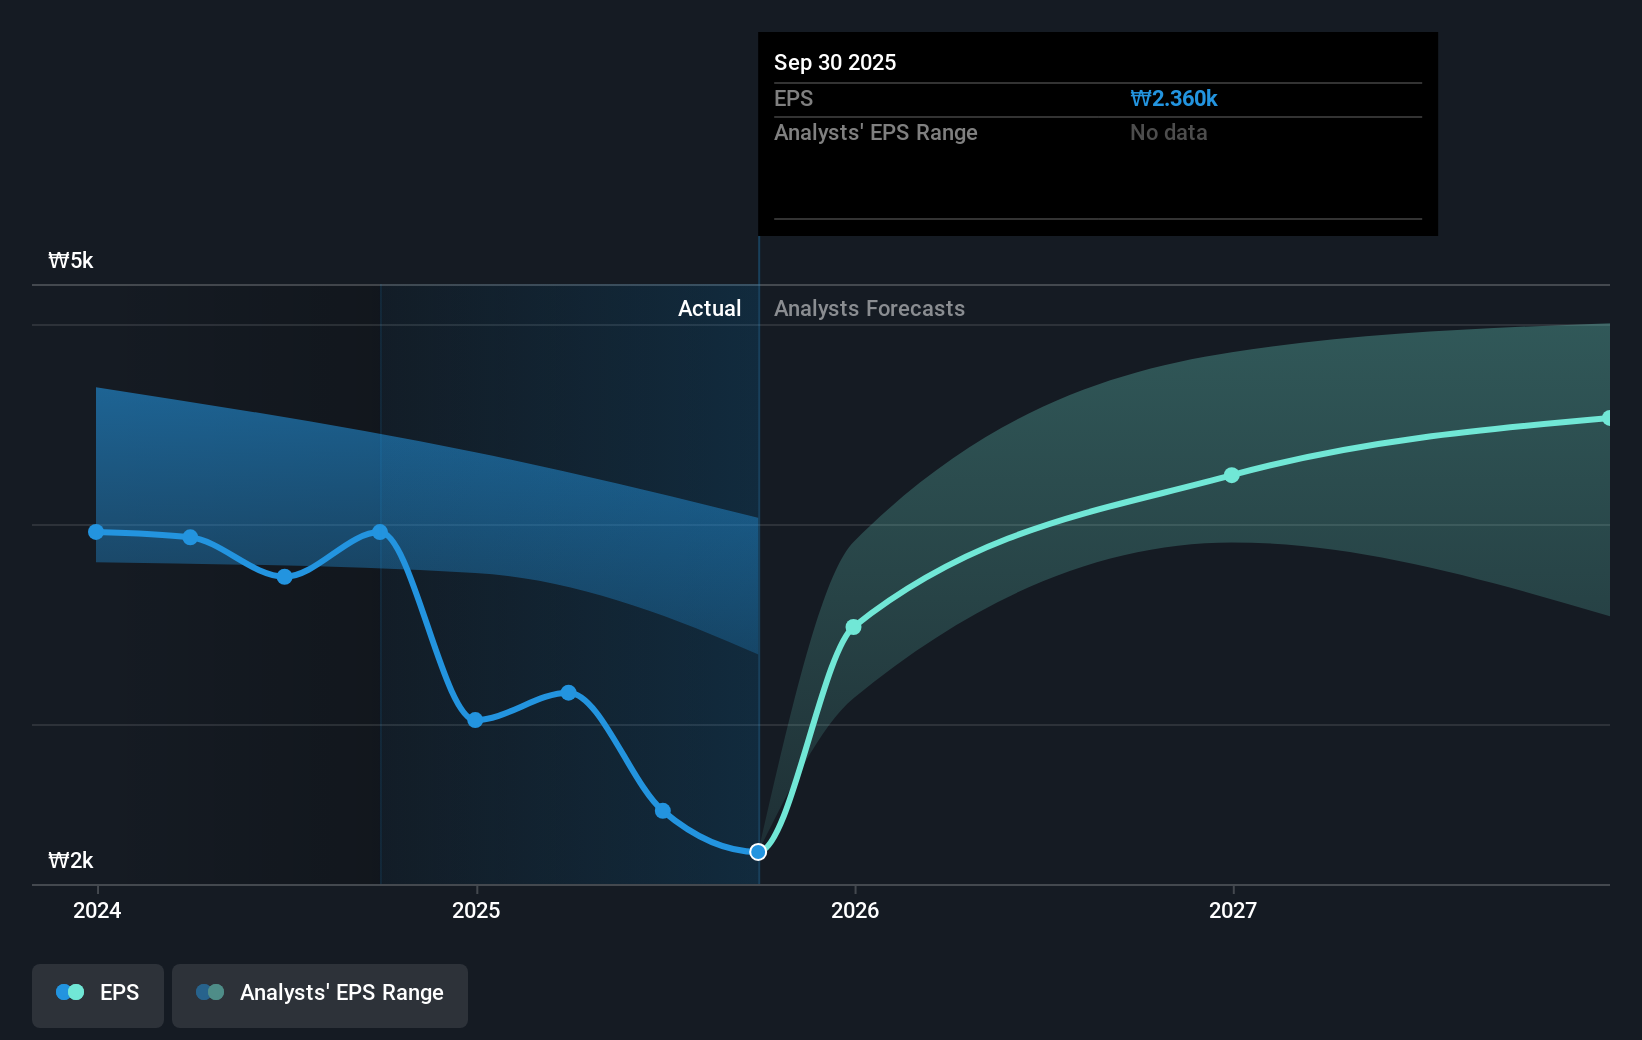Image resolution: width=1642 pixels, height=1040 pixels.
Task: Click the 2026 forecast data point
Action: pos(854,627)
